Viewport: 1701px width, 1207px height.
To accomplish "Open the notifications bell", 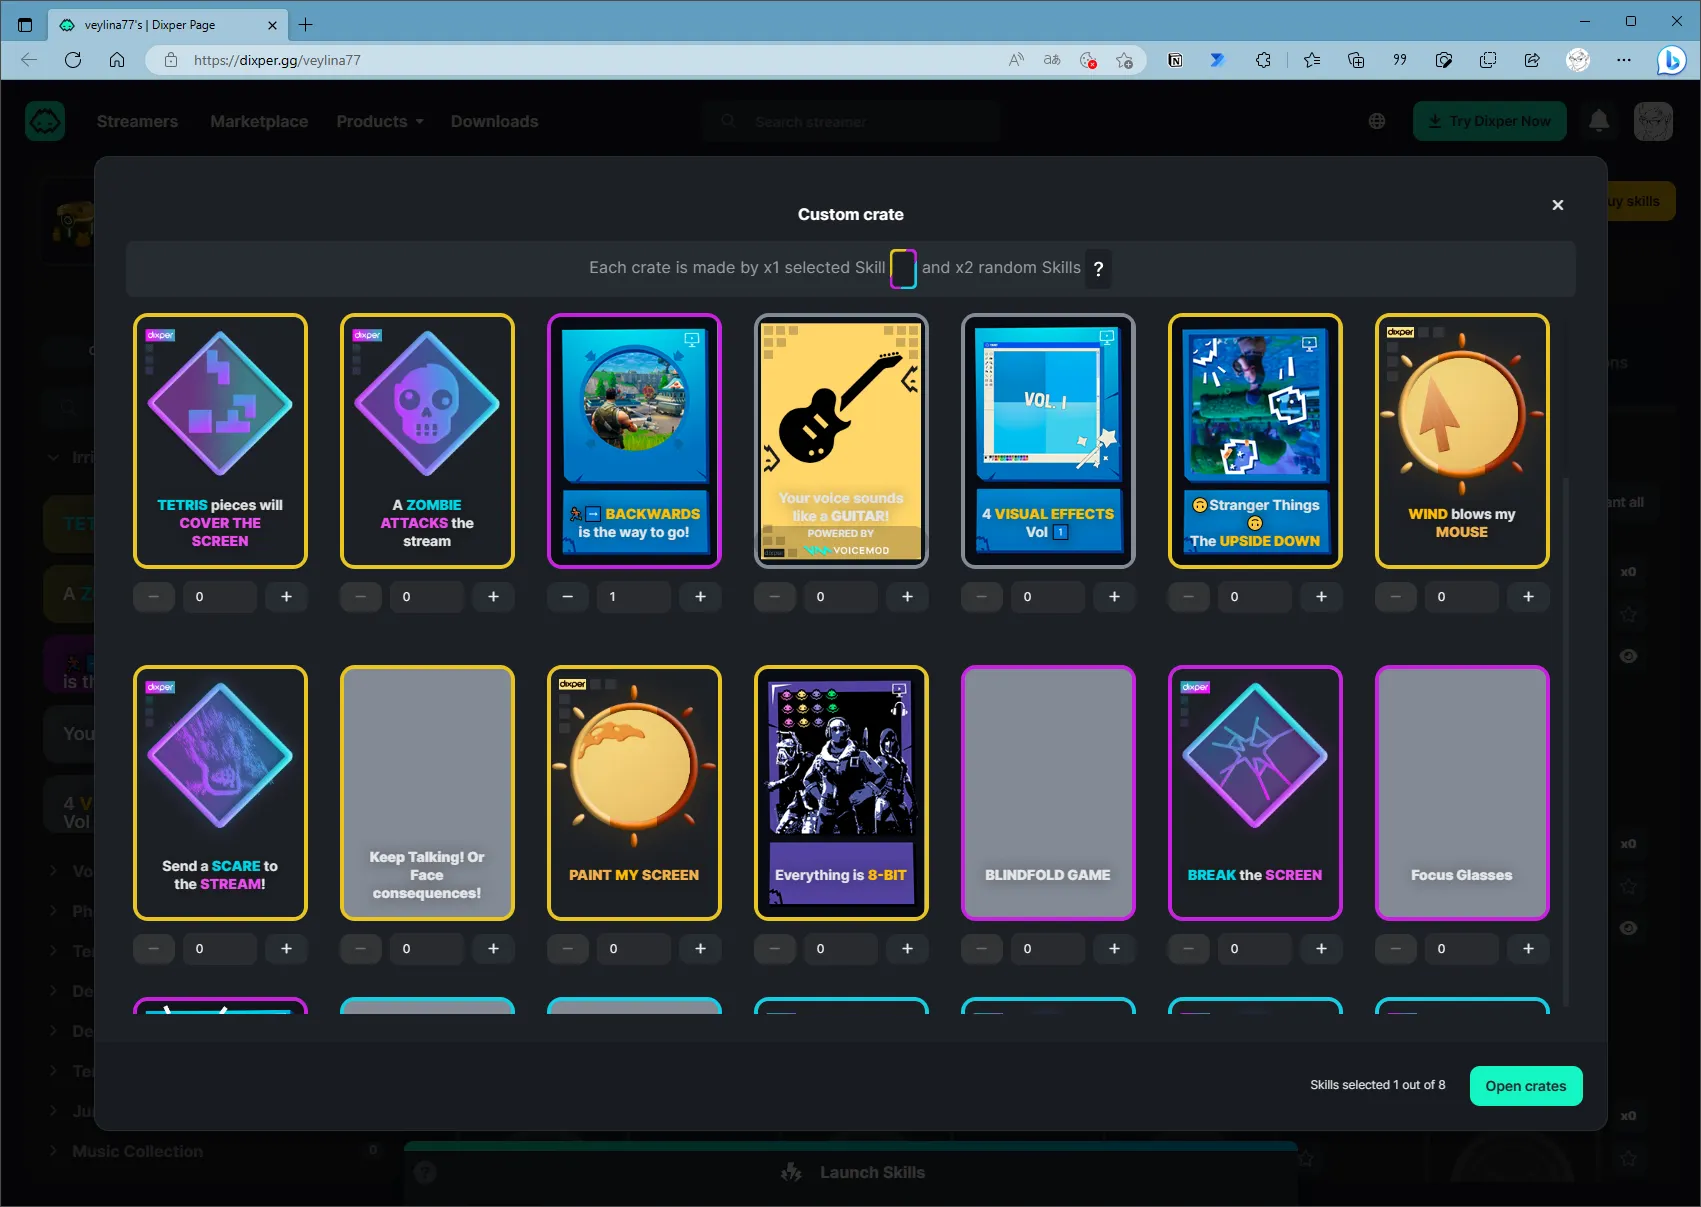I will click(x=1599, y=121).
